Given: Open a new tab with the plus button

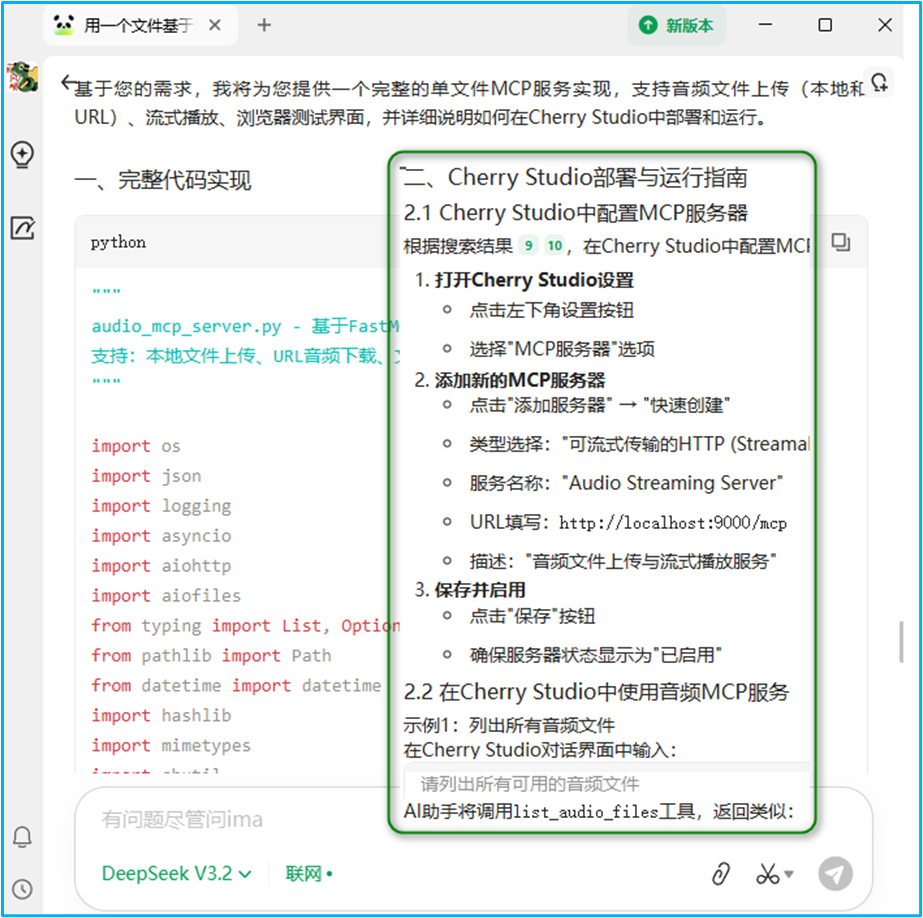Looking at the screenshot, I should click(264, 25).
